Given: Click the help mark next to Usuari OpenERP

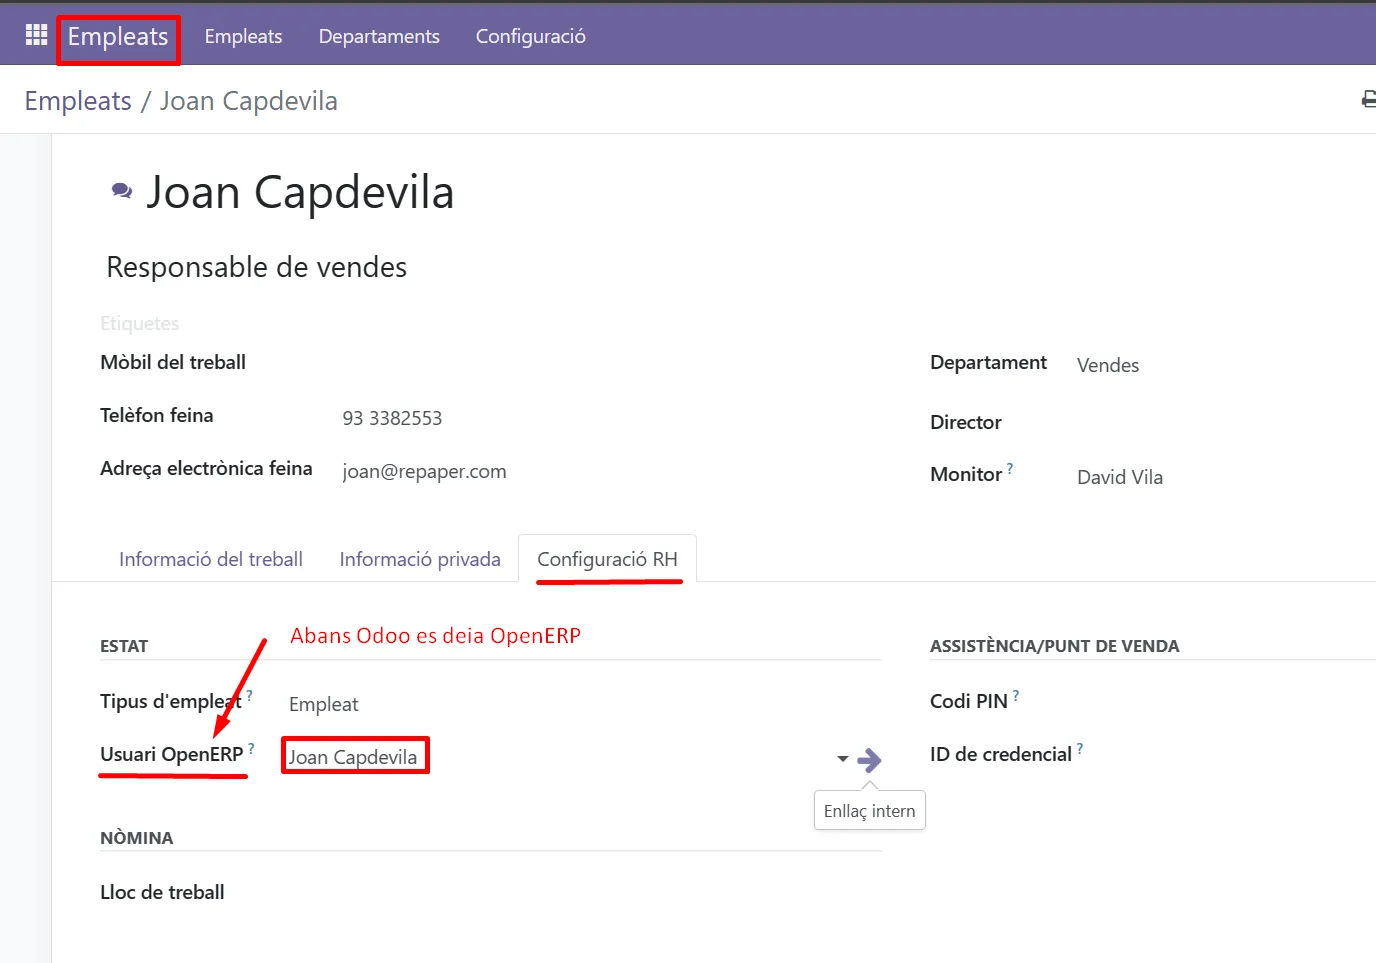Looking at the screenshot, I should pos(251,748).
